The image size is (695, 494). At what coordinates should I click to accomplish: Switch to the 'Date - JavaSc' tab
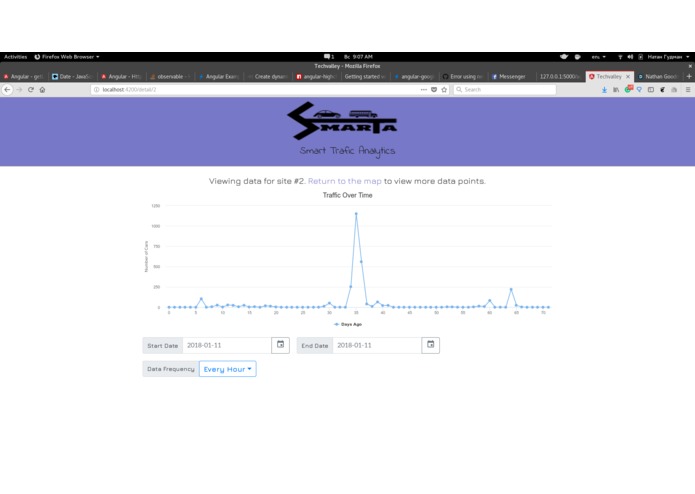click(x=71, y=77)
